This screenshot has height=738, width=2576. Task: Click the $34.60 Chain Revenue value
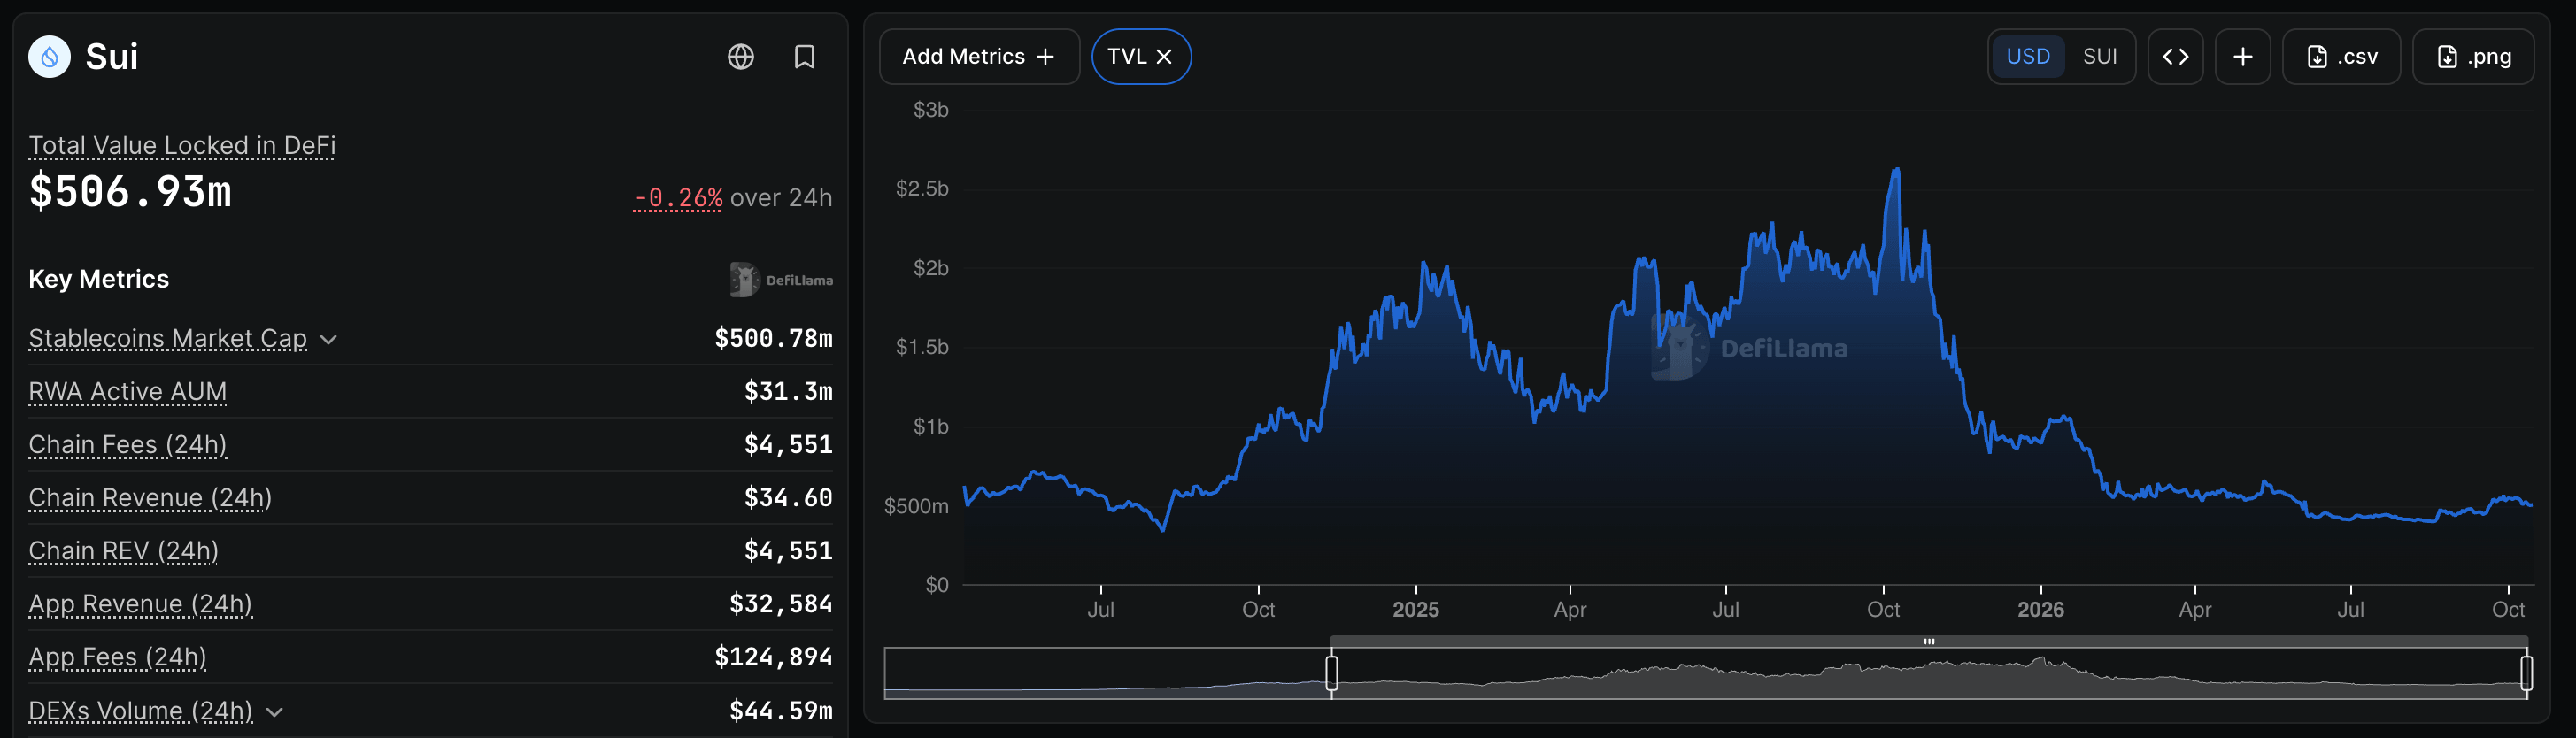tap(788, 498)
